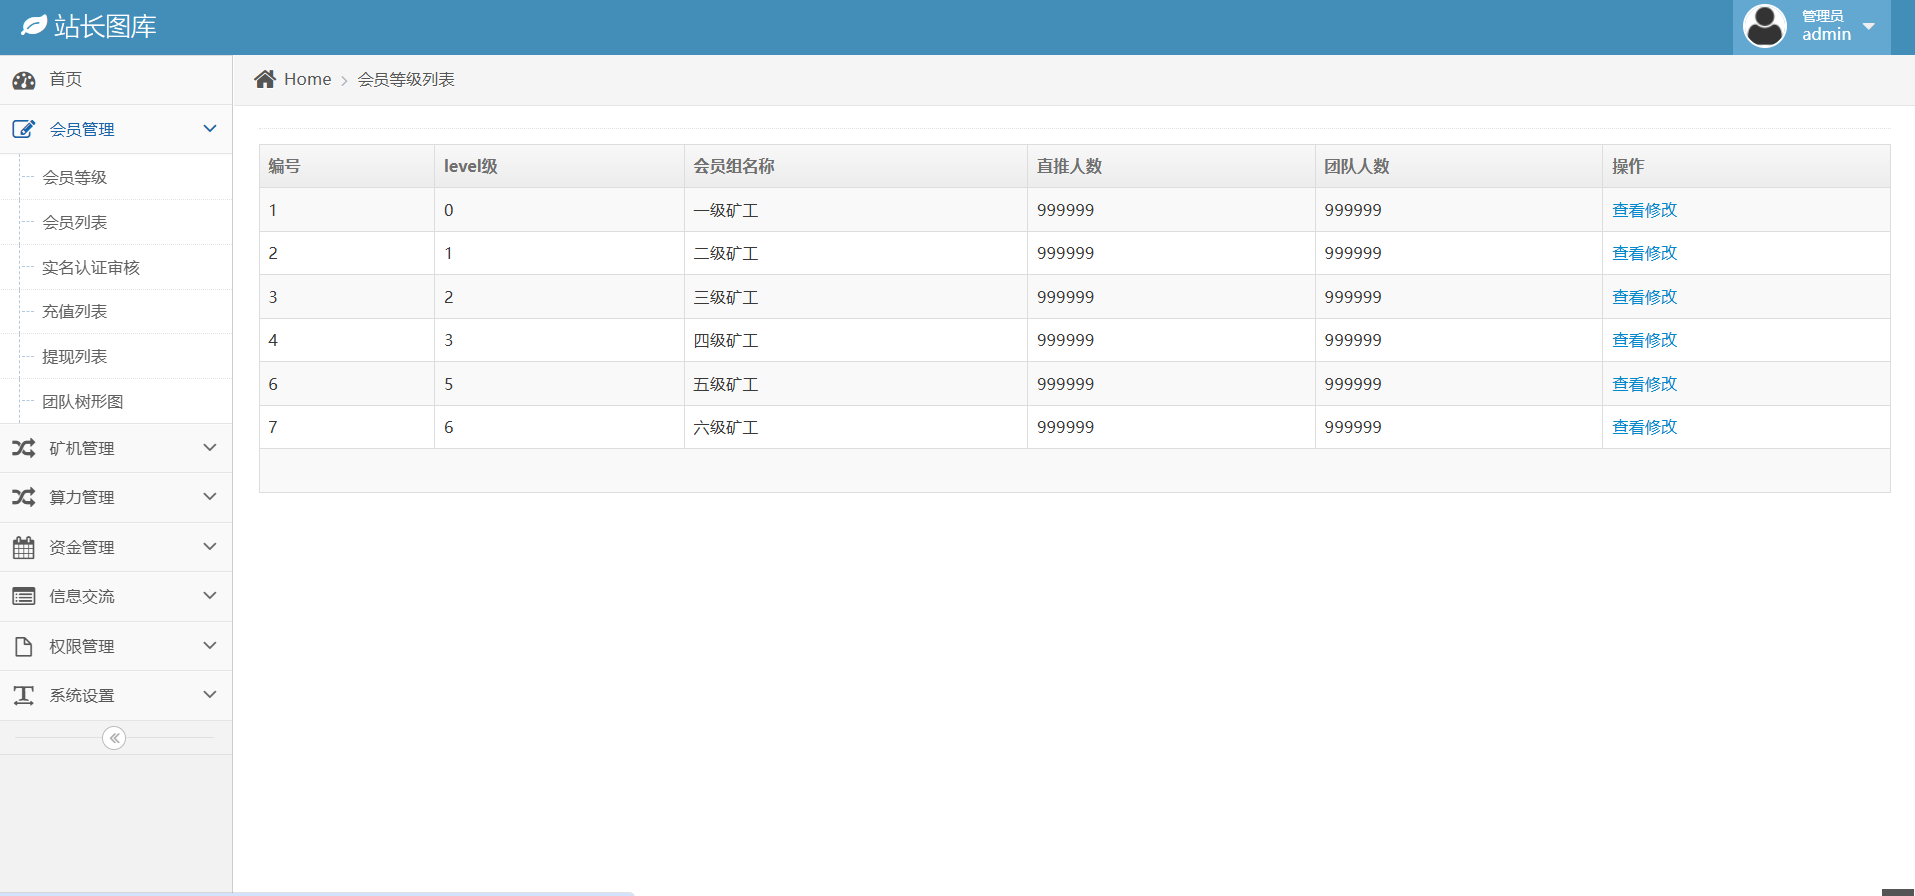Click the list icon beside 信息交流
The height and width of the screenshot is (896, 1915).
coord(24,596)
